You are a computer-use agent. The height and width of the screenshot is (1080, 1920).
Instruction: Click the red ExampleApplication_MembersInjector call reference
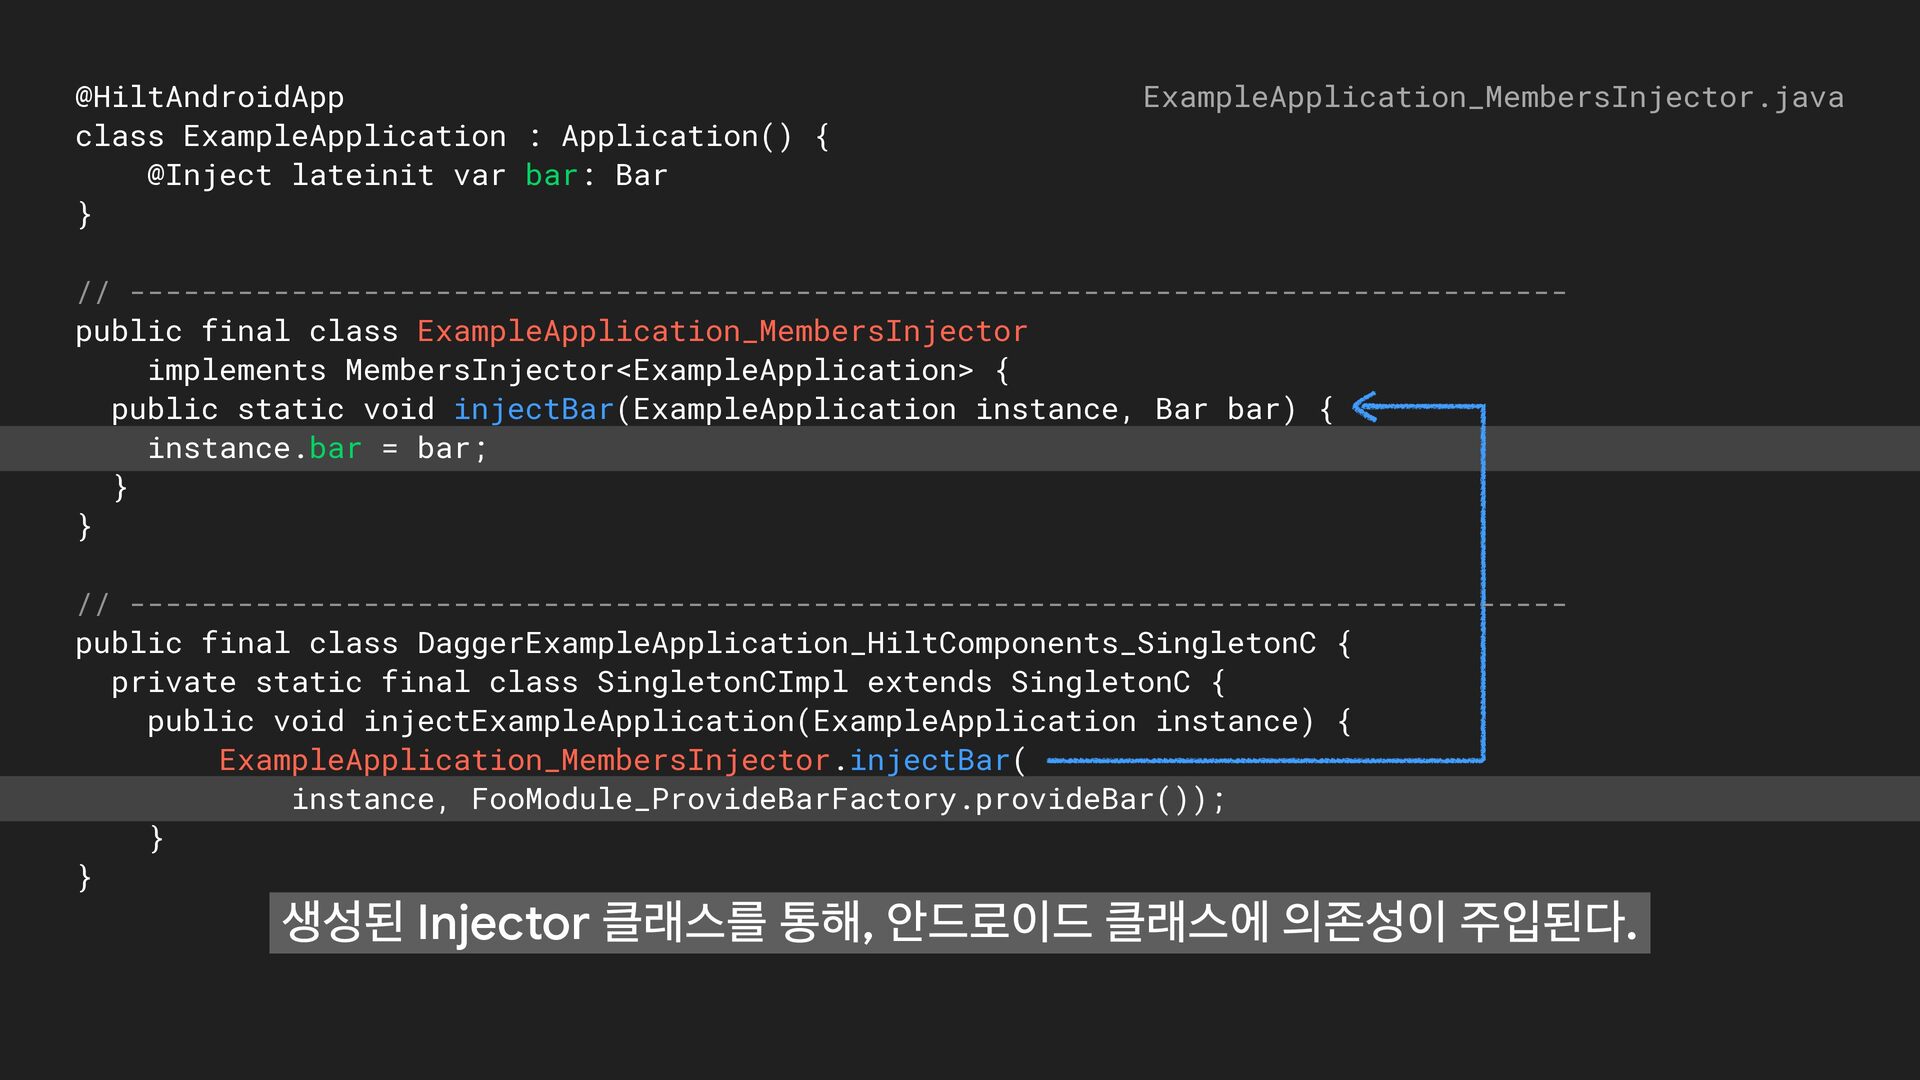click(524, 760)
